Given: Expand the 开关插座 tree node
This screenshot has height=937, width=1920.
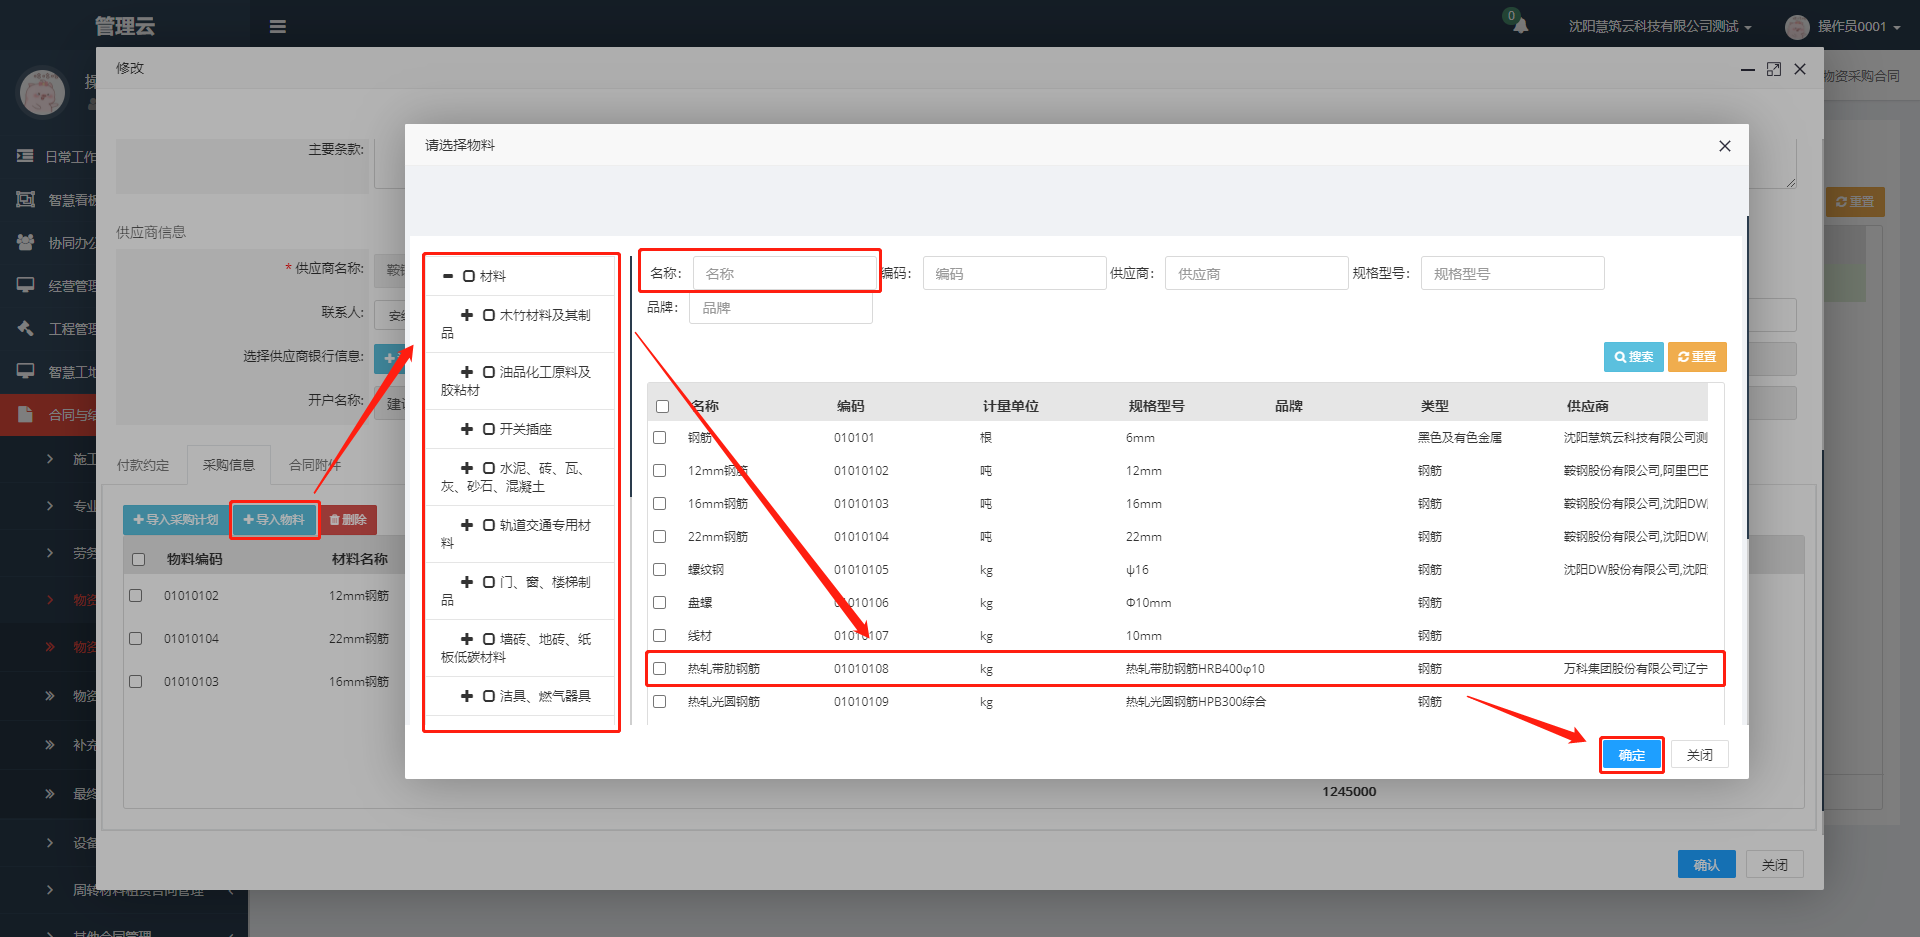Looking at the screenshot, I should [x=466, y=429].
